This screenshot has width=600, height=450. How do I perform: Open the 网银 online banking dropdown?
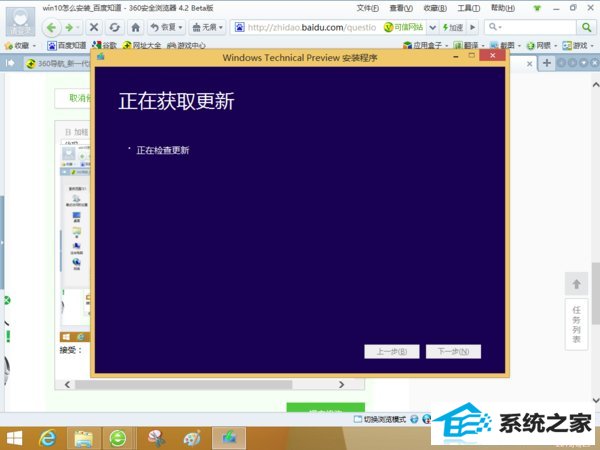coord(541,46)
